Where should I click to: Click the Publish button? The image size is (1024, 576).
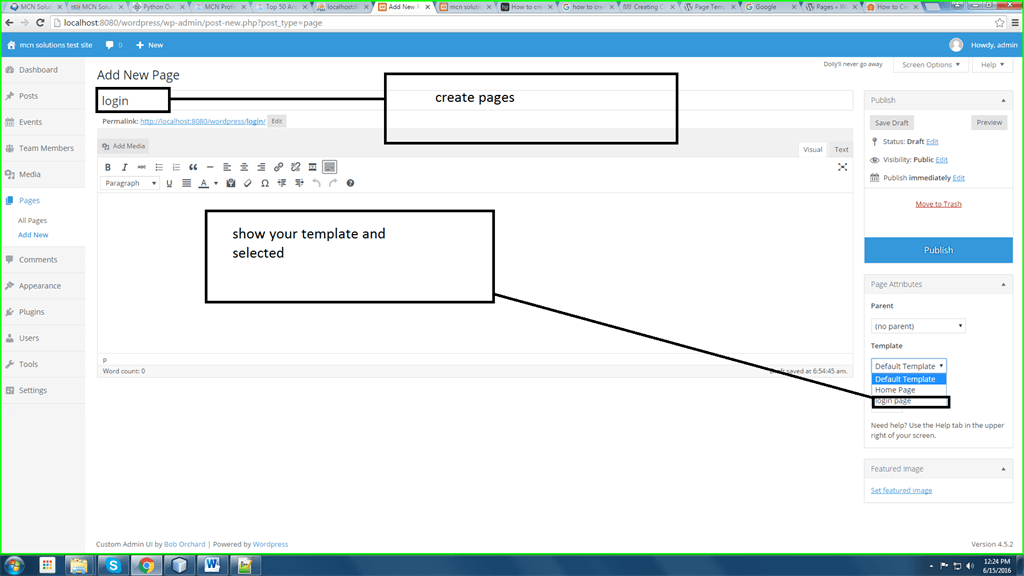[x=938, y=249]
